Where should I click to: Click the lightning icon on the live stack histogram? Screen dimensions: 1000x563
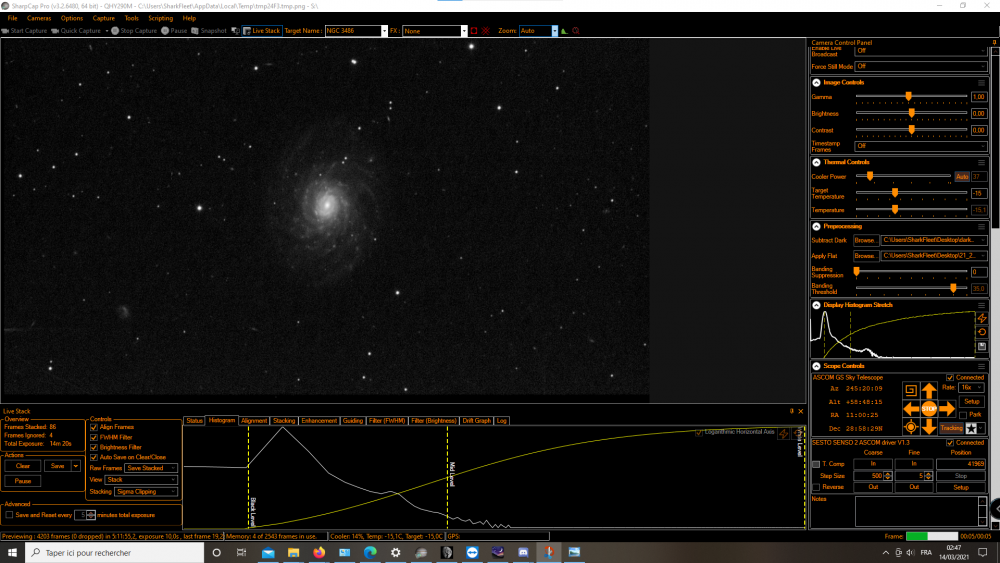tap(783, 434)
